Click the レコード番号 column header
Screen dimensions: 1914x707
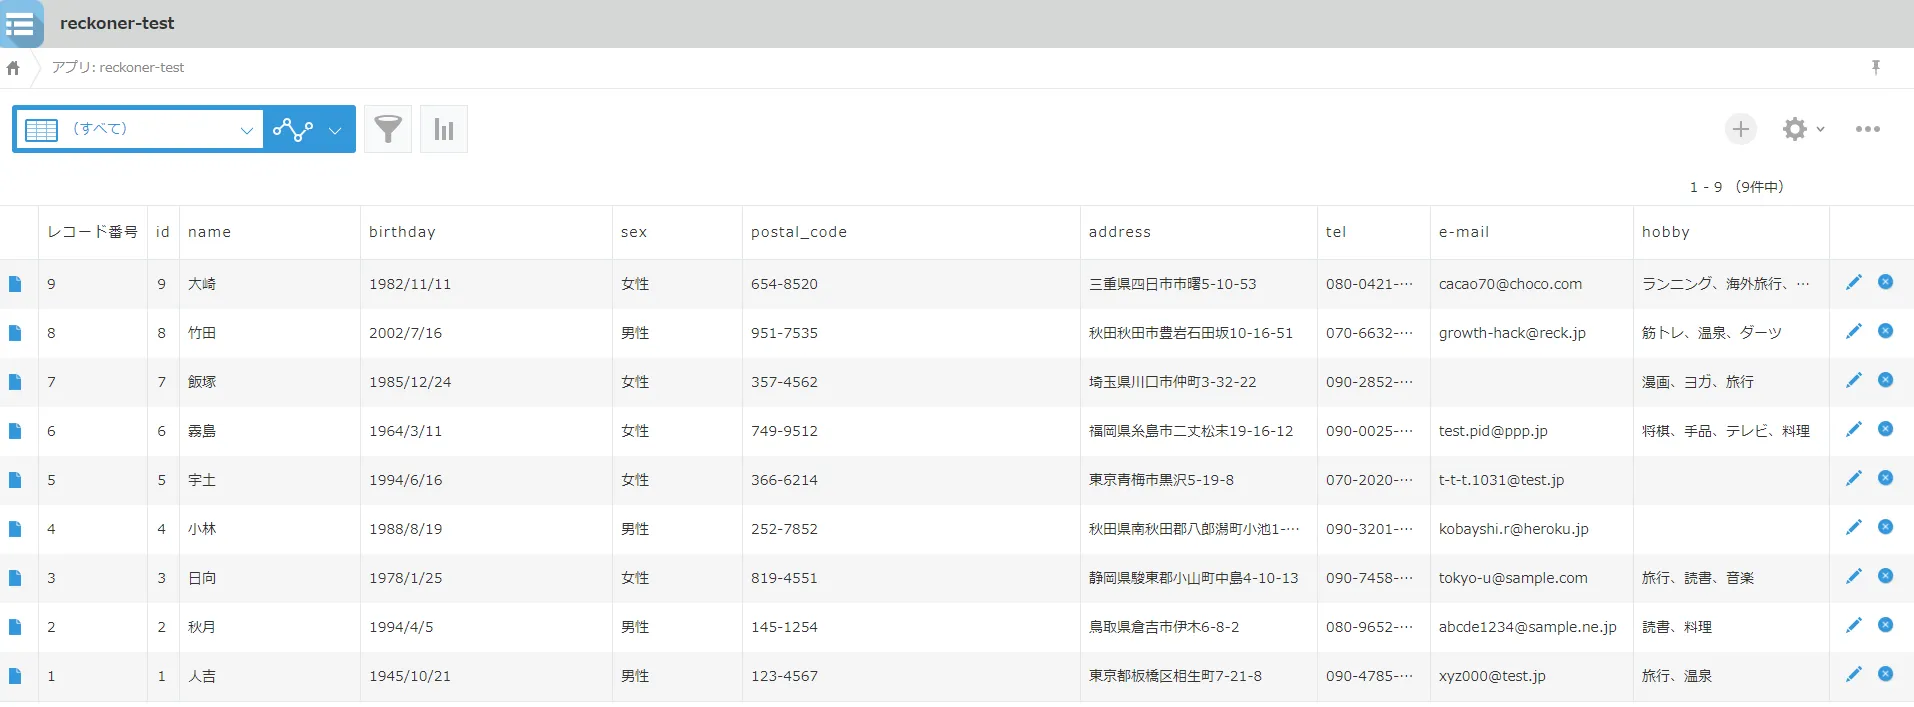coord(92,232)
